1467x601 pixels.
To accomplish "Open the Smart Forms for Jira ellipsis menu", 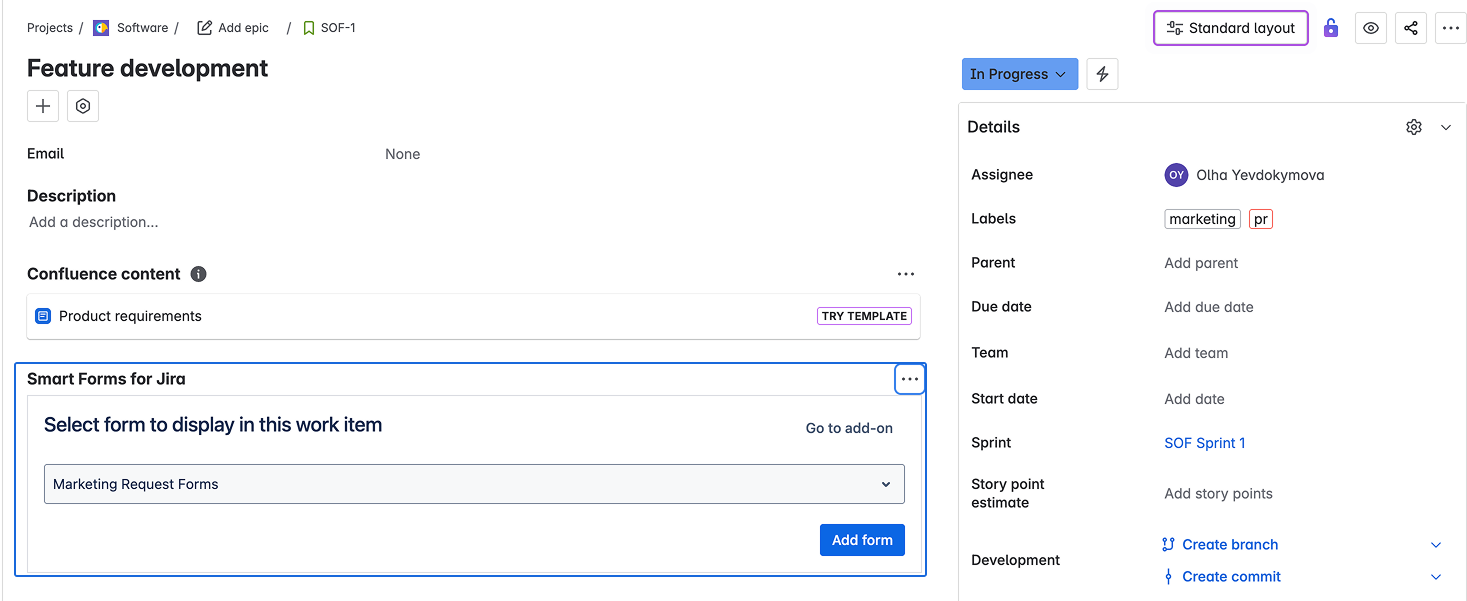I will pyautogui.click(x=909, y=379).
